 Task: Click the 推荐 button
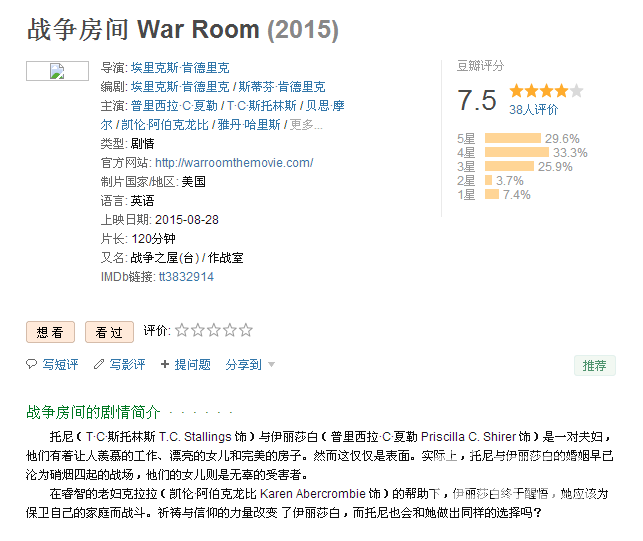[x=595, y=365]
